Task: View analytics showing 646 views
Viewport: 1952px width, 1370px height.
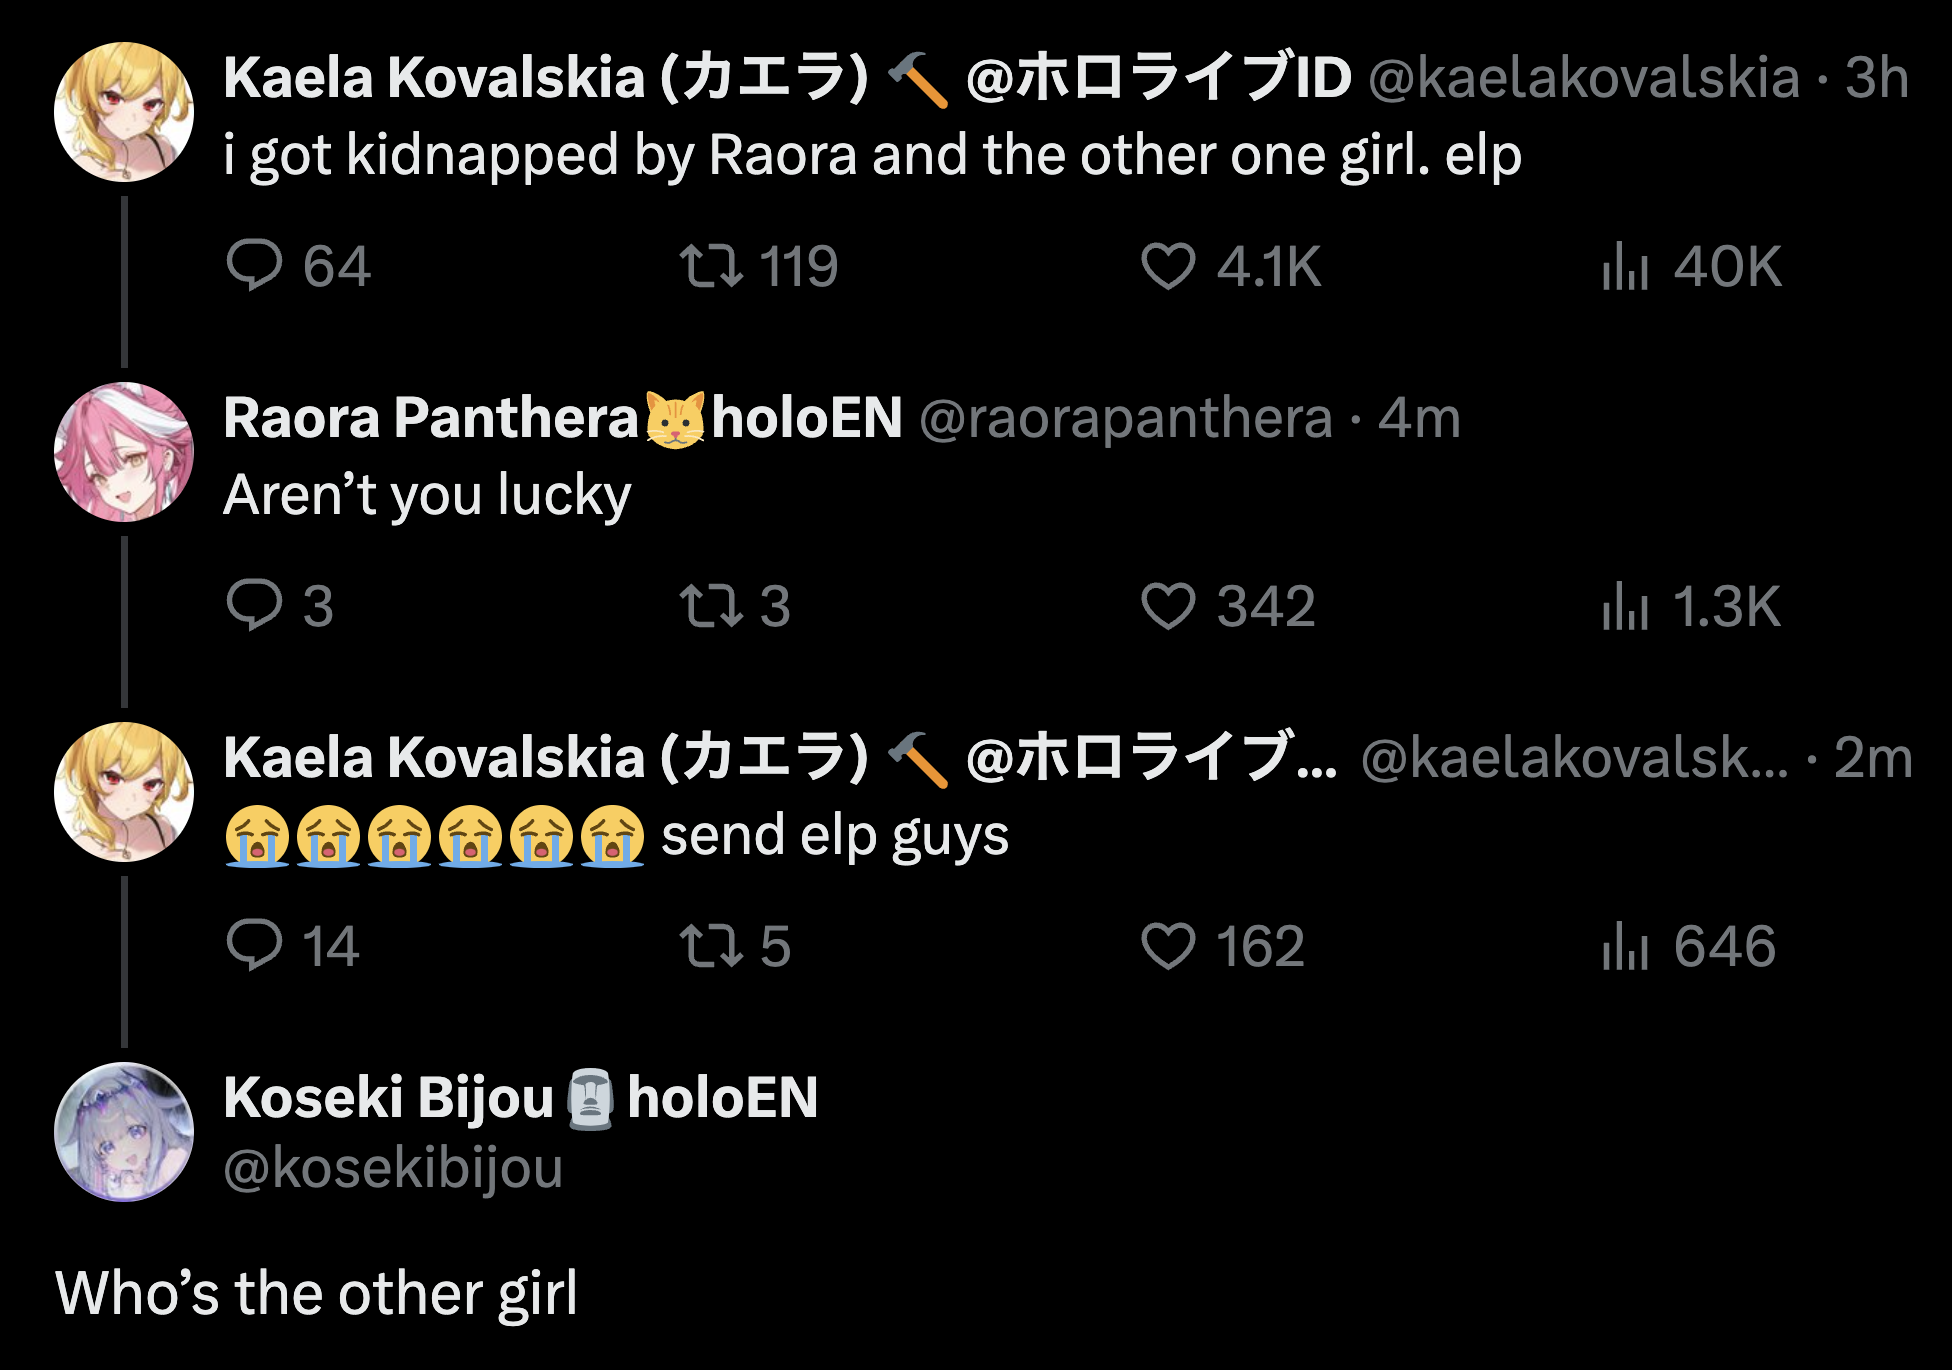Action: pos(1625,946)
